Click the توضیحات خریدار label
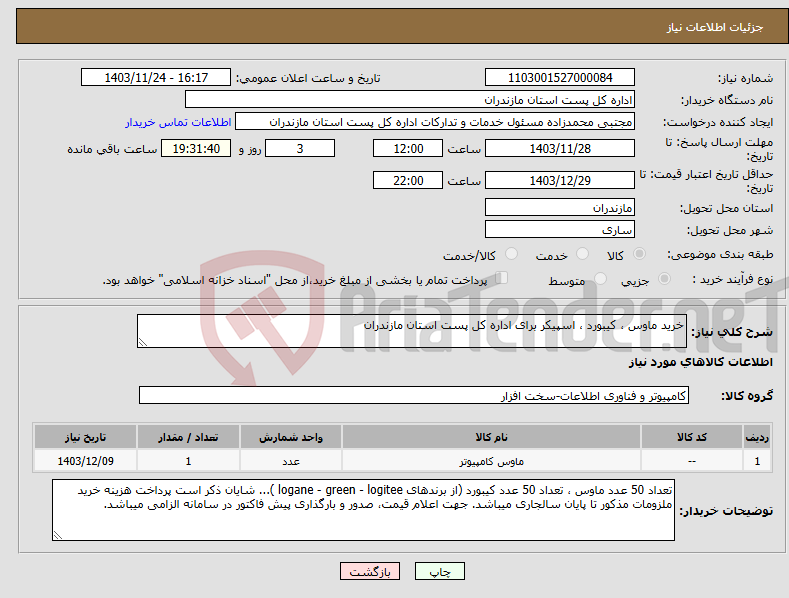The width and height of the screenshot is (789, 598). (x=726, y=511)
